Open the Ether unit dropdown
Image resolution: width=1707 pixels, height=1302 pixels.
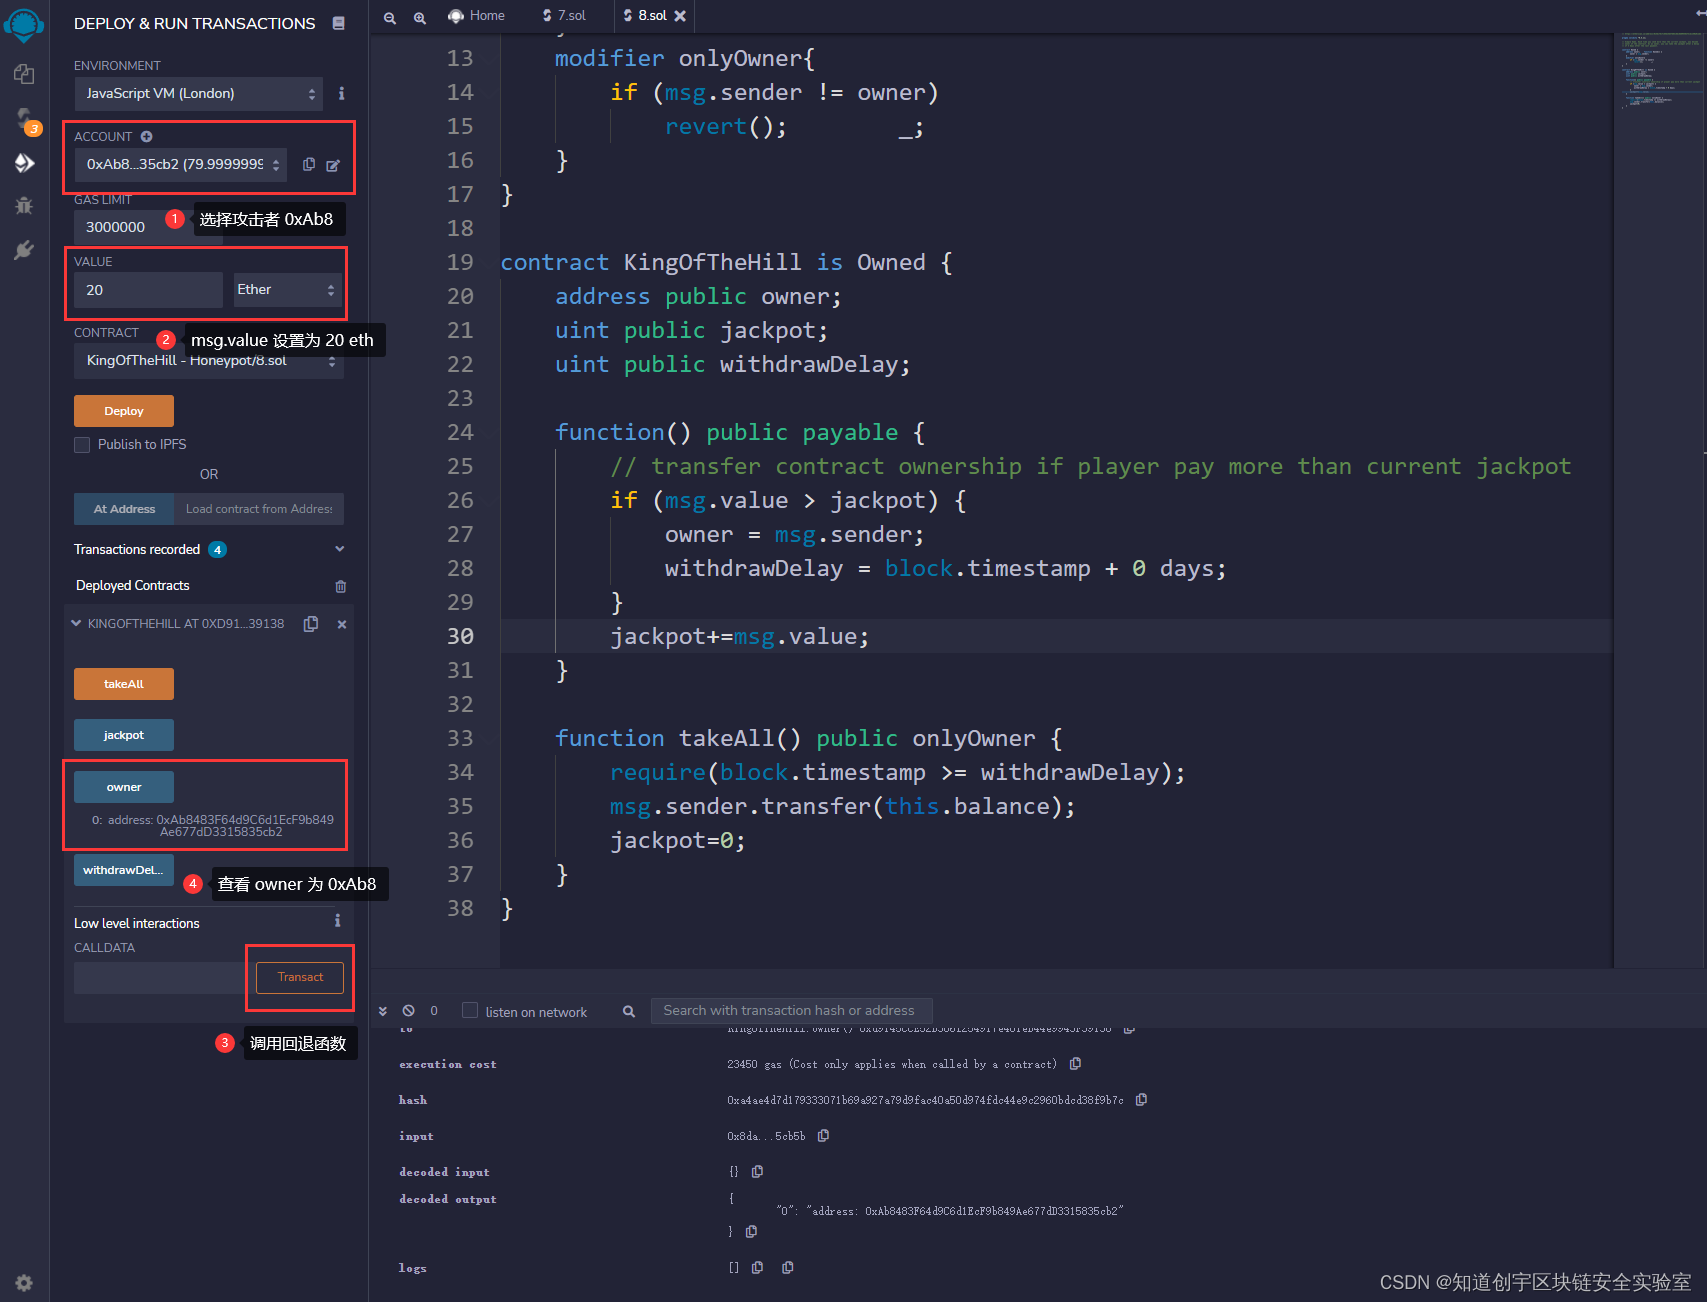click(x=288, y=290)
